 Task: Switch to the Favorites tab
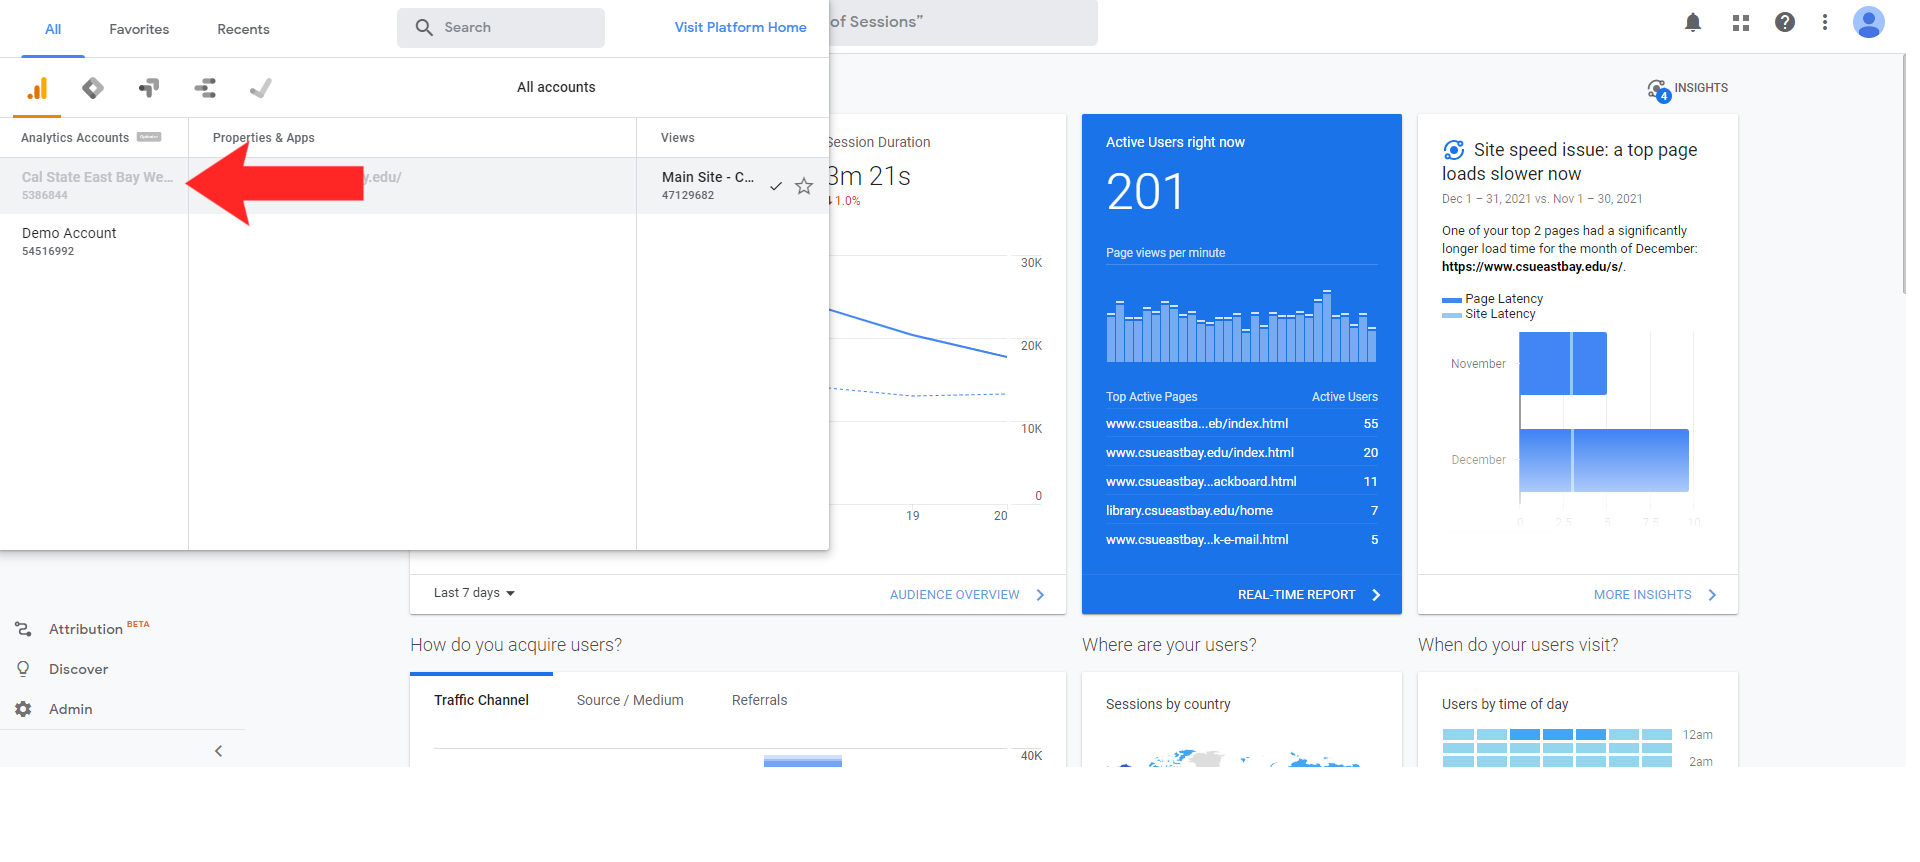point(139,29)
